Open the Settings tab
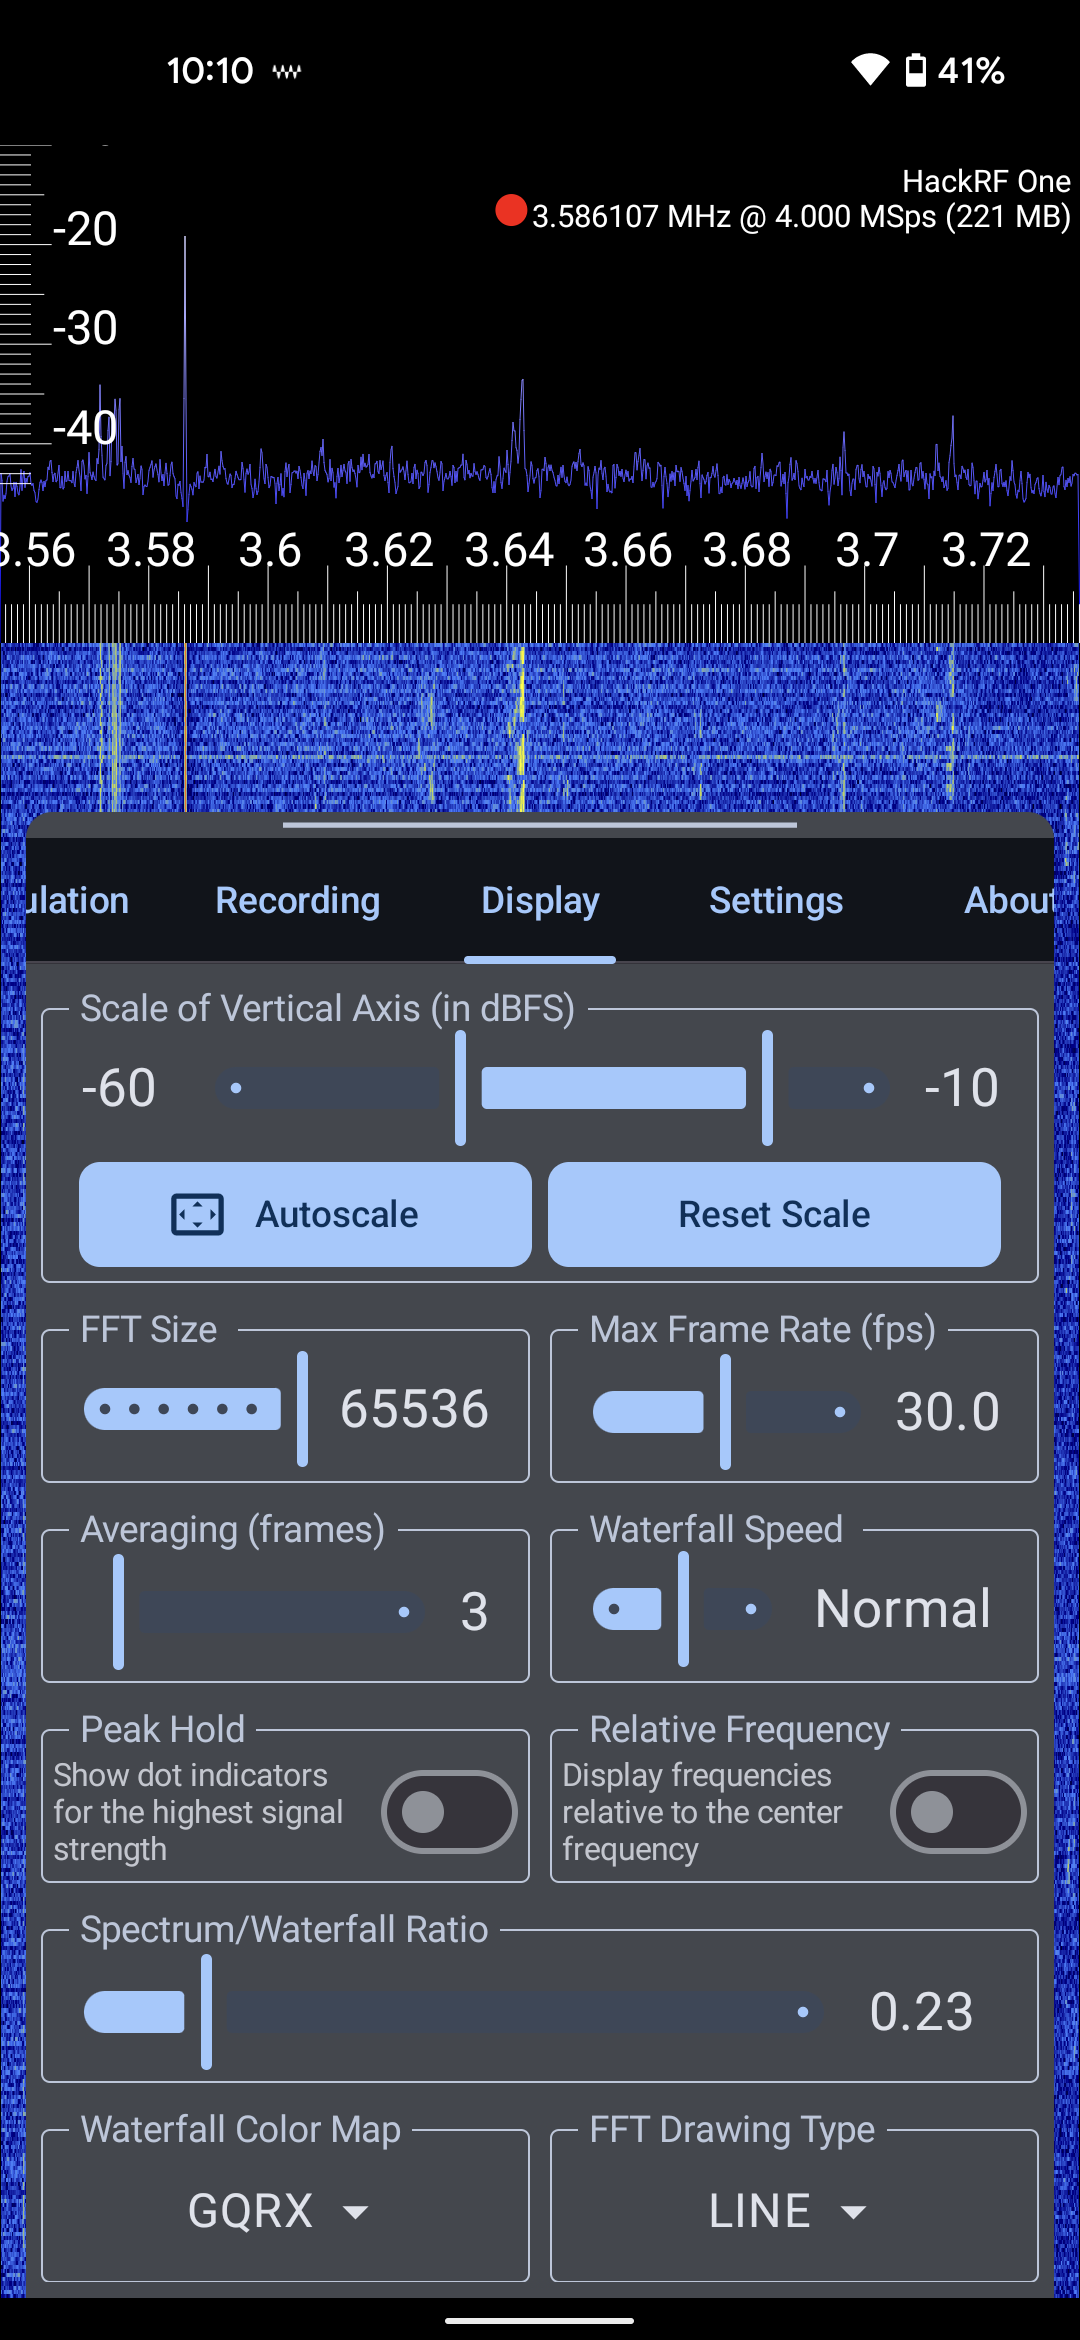Viewport: 1080px width, 2340px height. [776, 901]
